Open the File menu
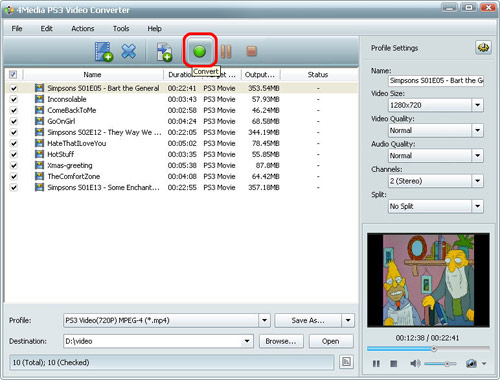The height and width of the screenshot is (380, 500). 17,29
